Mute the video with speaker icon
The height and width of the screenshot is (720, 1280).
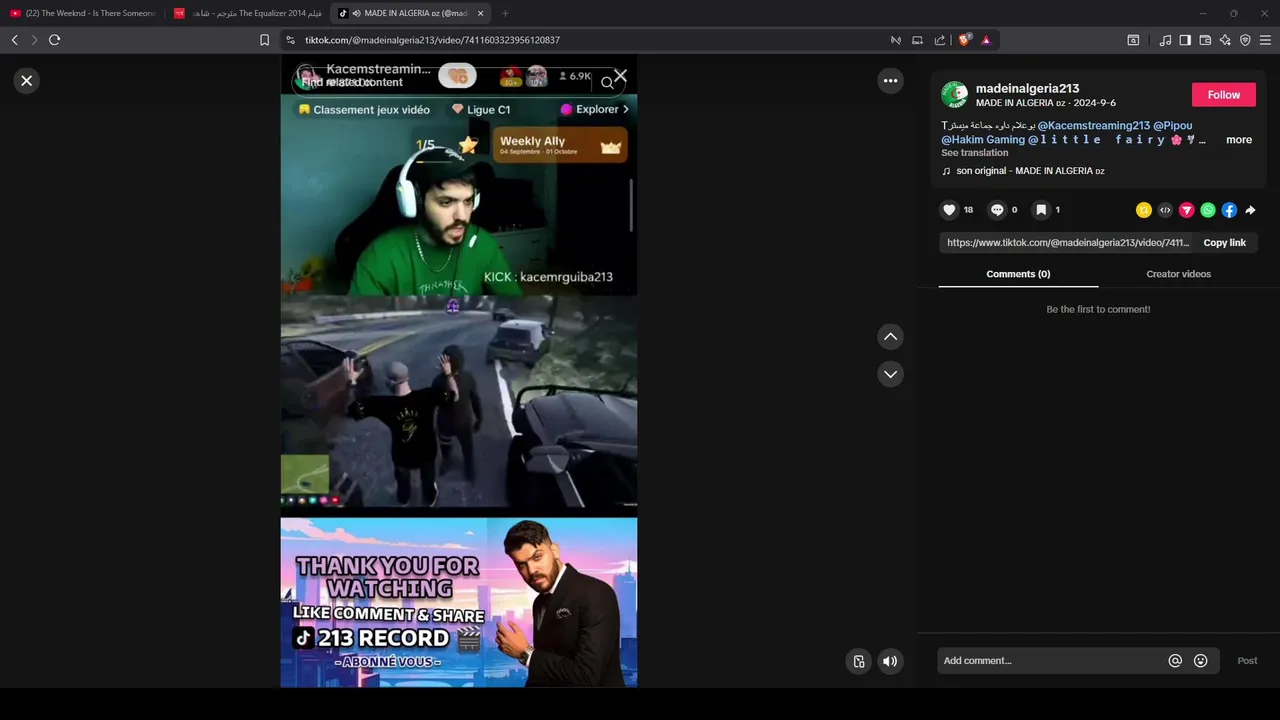(890, 661)
